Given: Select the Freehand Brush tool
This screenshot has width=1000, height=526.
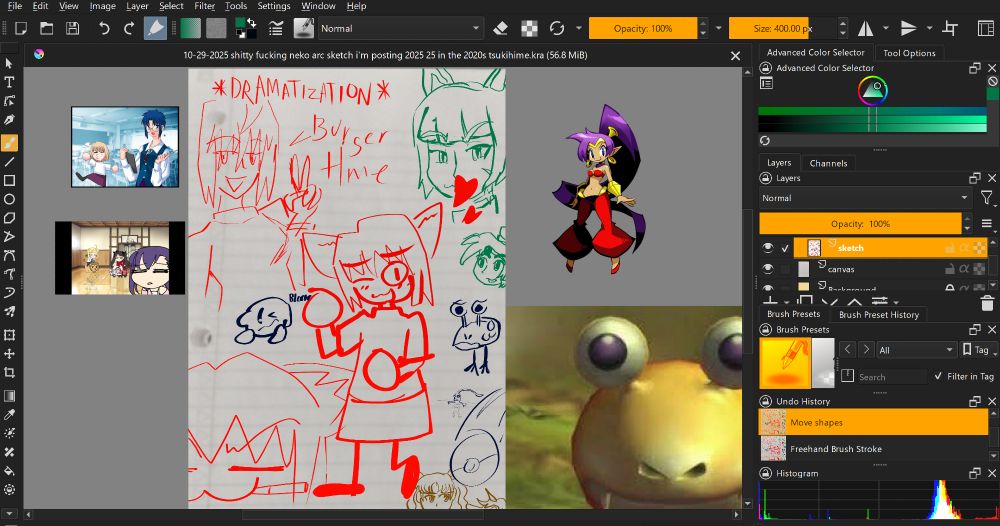Looking at the screenshot, I should [x=9, y=143].
